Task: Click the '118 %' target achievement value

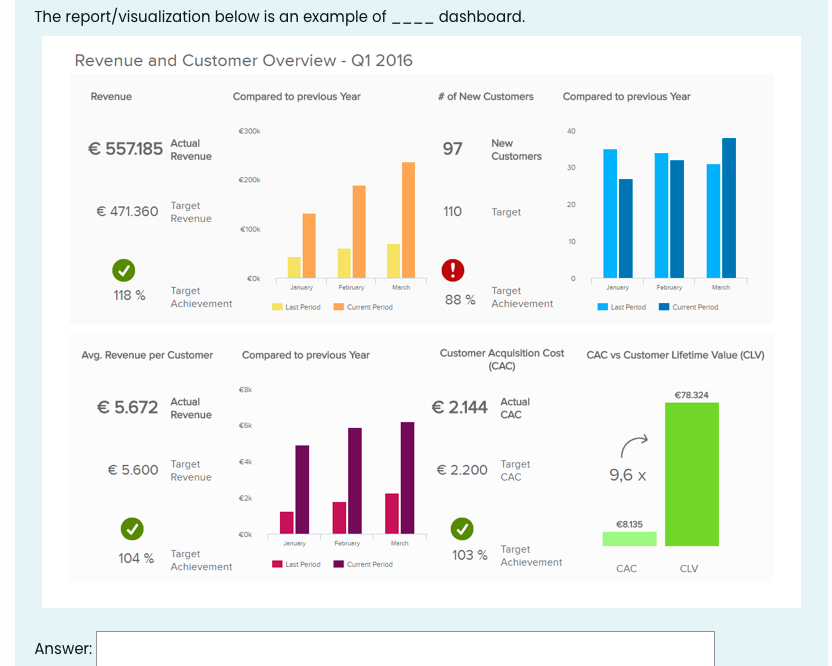Action: (129, 295)
